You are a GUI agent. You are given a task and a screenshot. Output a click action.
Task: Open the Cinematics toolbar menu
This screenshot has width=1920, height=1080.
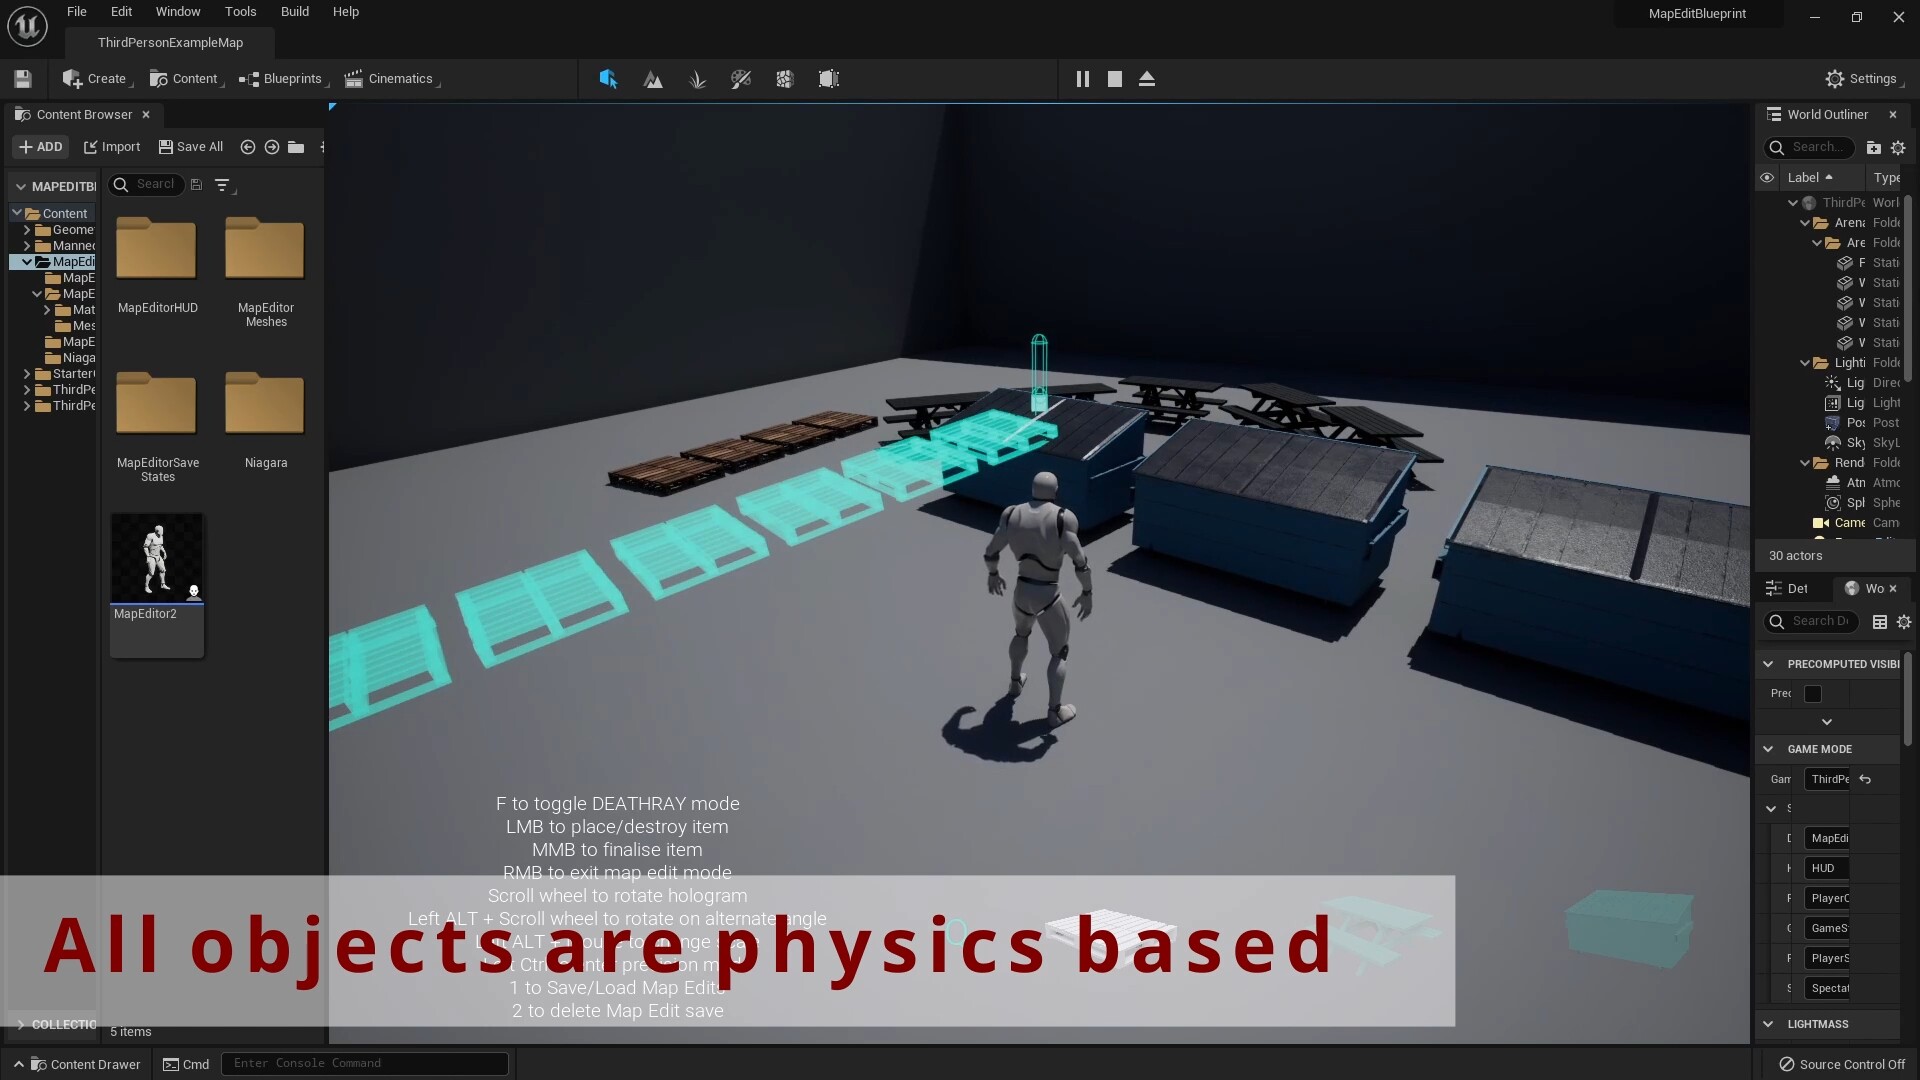click(x=392, y=79)
